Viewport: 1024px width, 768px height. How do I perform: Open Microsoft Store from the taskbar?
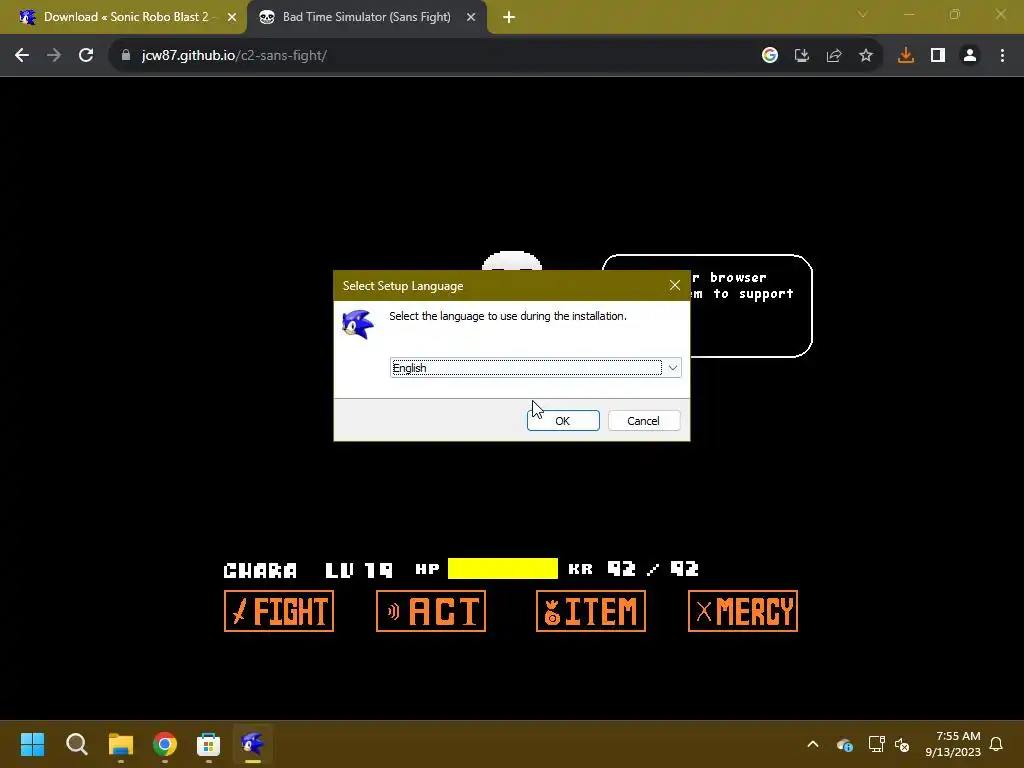point(208,744)
